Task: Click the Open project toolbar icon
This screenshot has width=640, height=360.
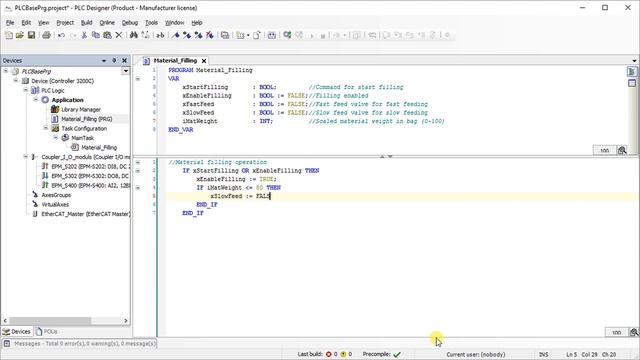Action: point(20,36)
